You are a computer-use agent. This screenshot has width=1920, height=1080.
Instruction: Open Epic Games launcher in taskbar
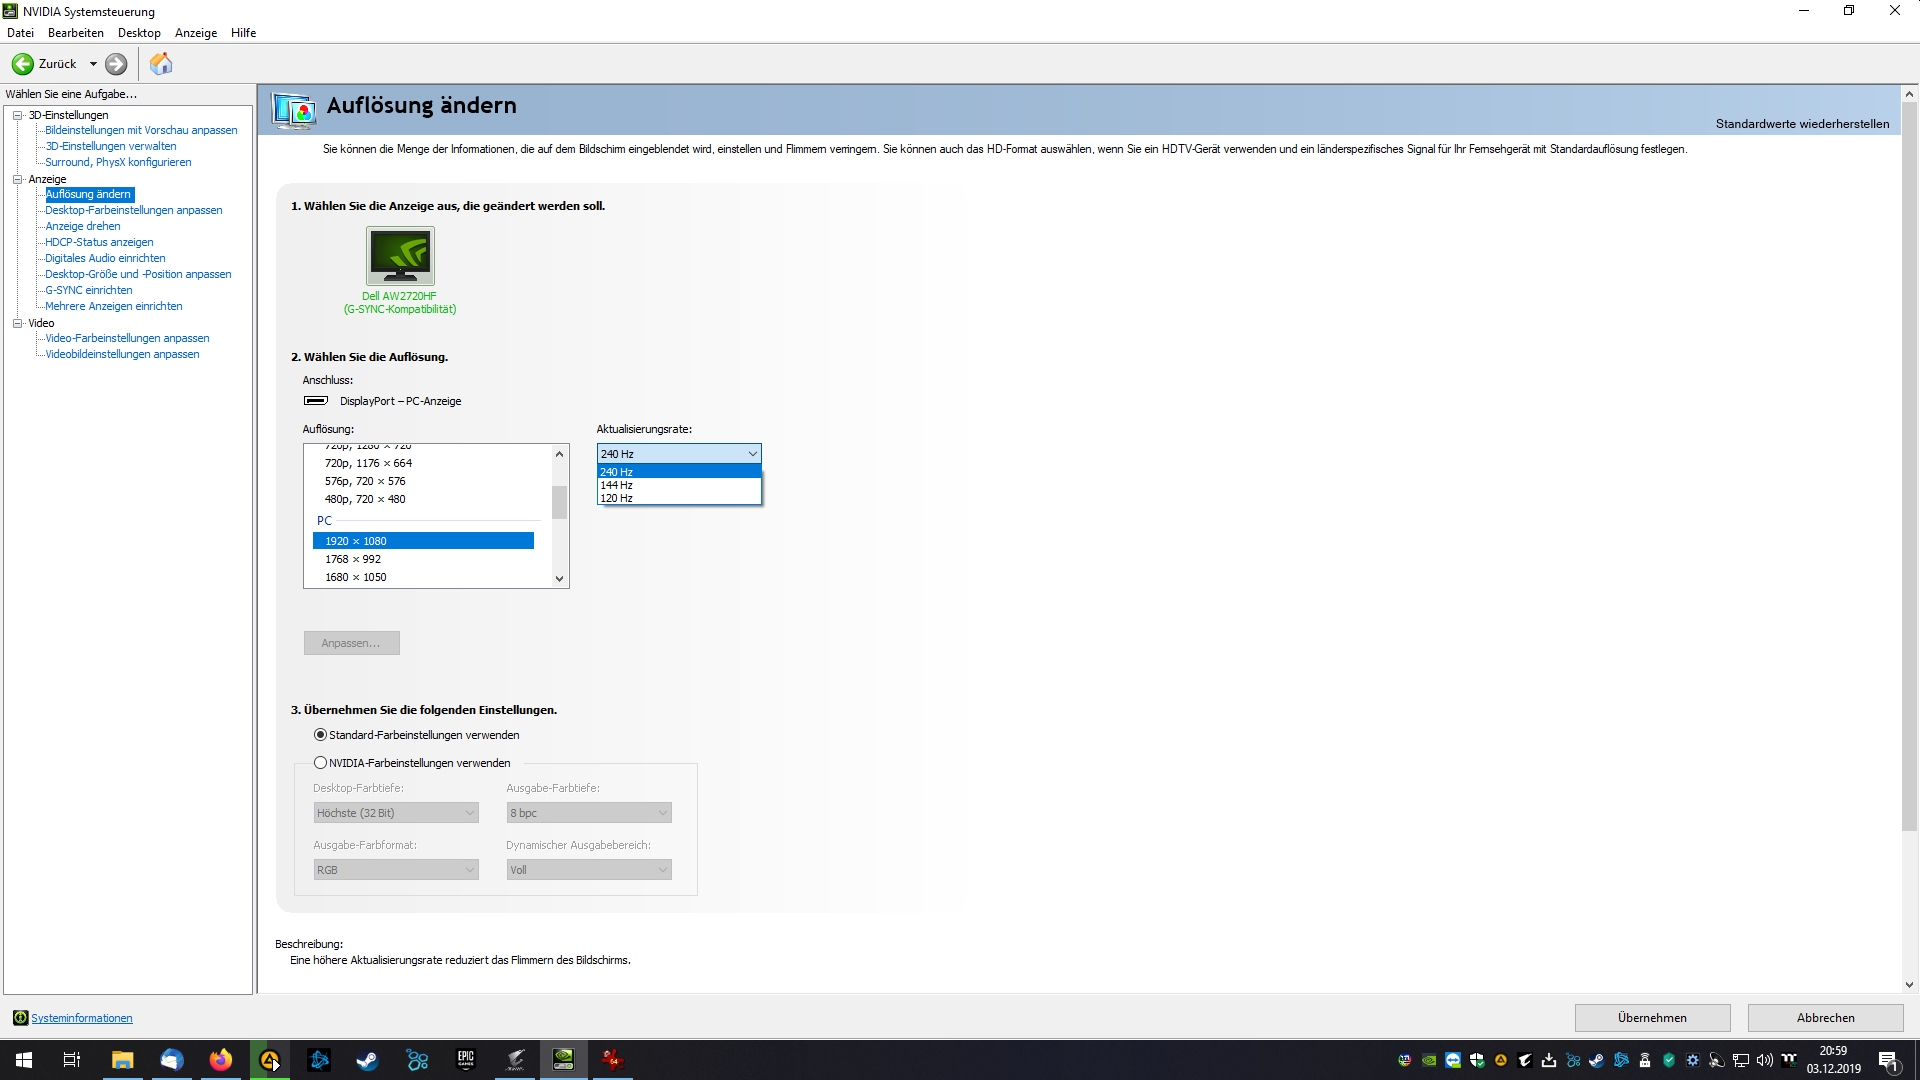pyautogui.click(x=465, y=1060)
